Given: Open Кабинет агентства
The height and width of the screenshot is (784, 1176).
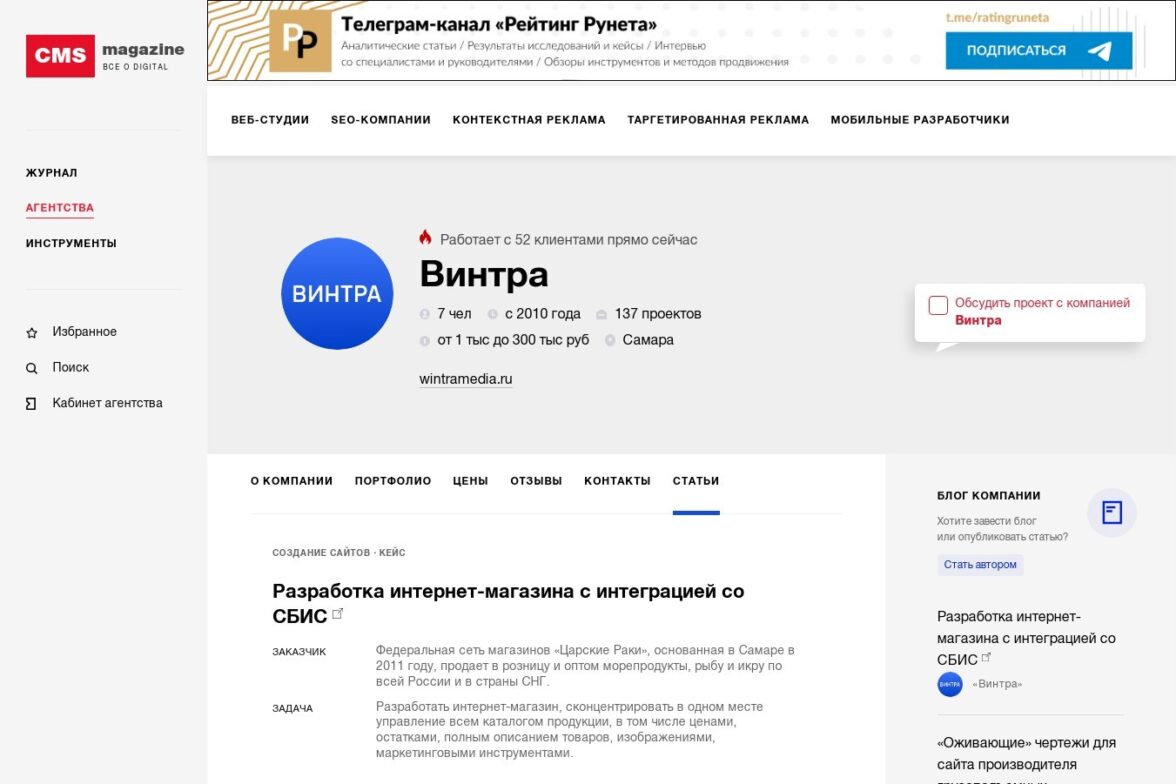Looking at the screenshot, I should [x=107, y=403].
